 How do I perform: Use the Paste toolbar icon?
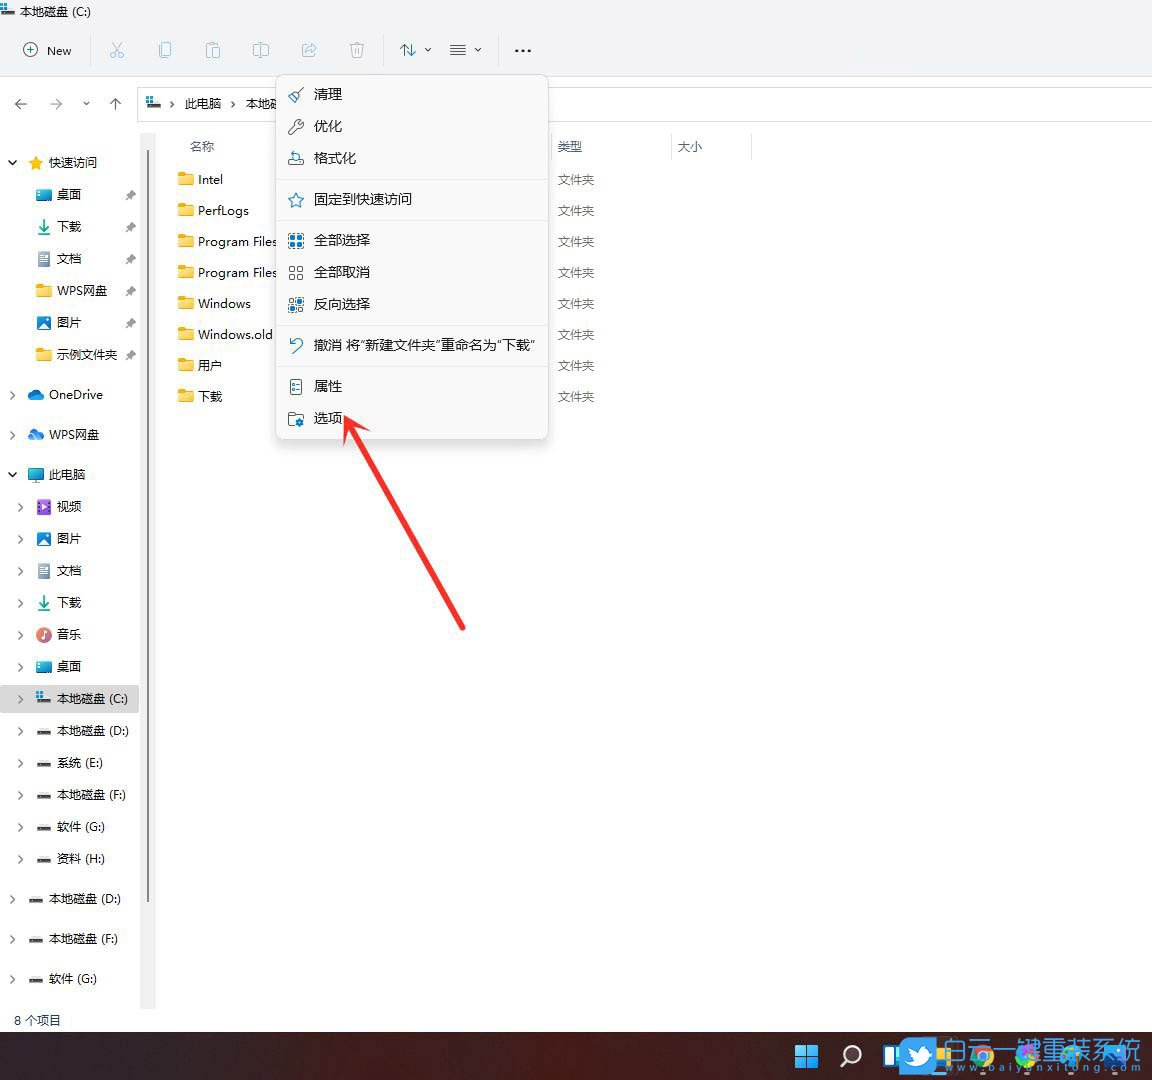coord(213,50)
